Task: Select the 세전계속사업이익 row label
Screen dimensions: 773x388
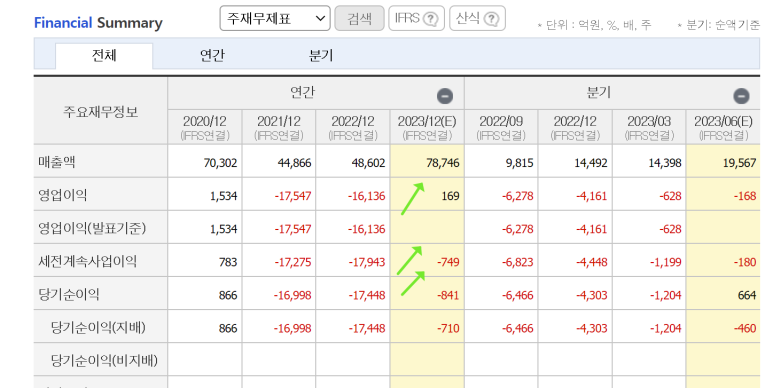Action: click(x=87, y=261)
